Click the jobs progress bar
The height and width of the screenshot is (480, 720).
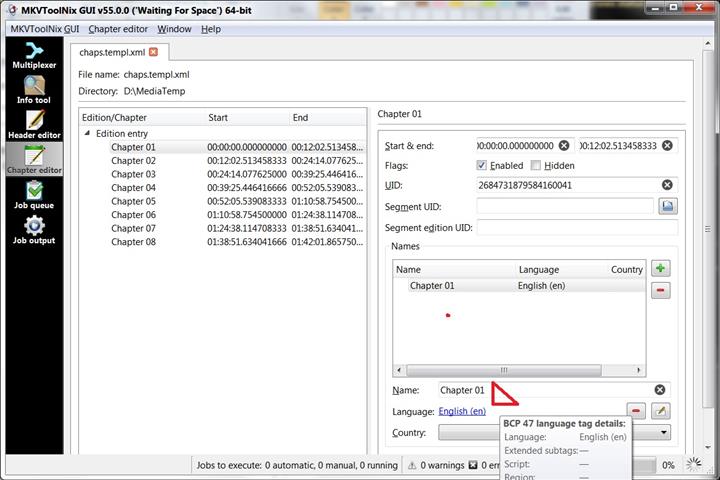pyautogui.click(x=643, y=465)
